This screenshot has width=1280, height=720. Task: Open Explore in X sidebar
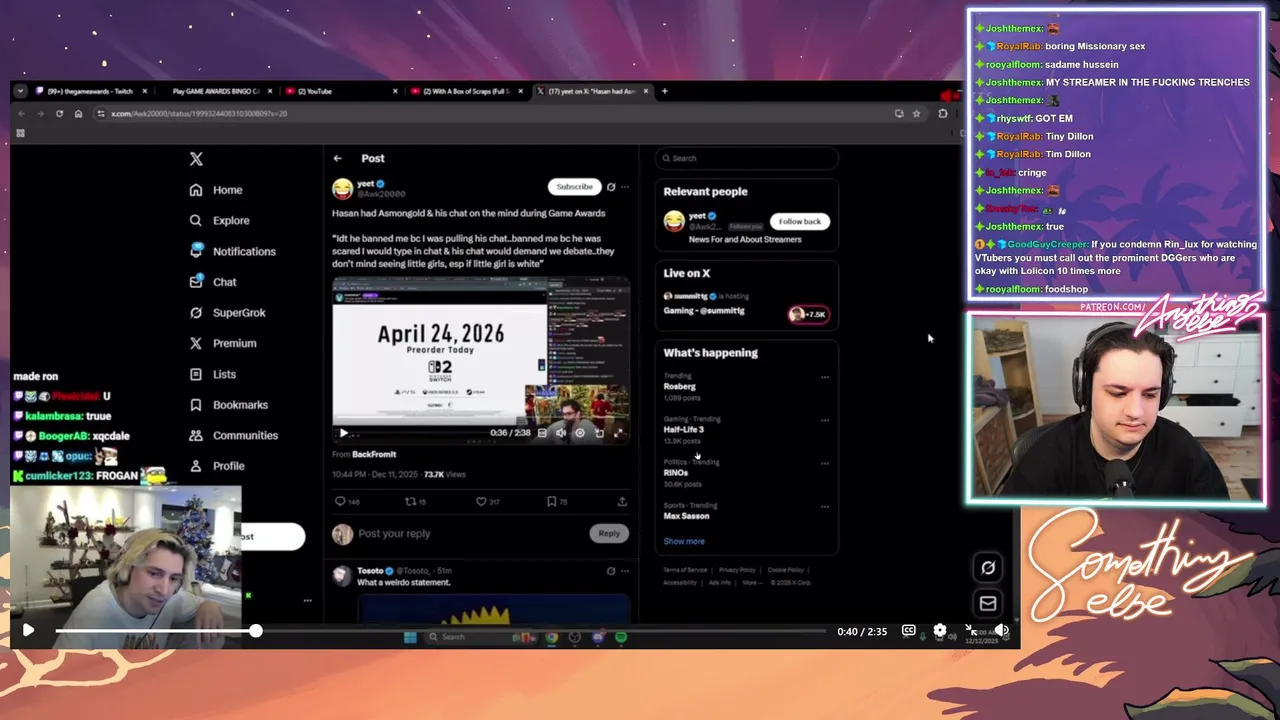220,220
